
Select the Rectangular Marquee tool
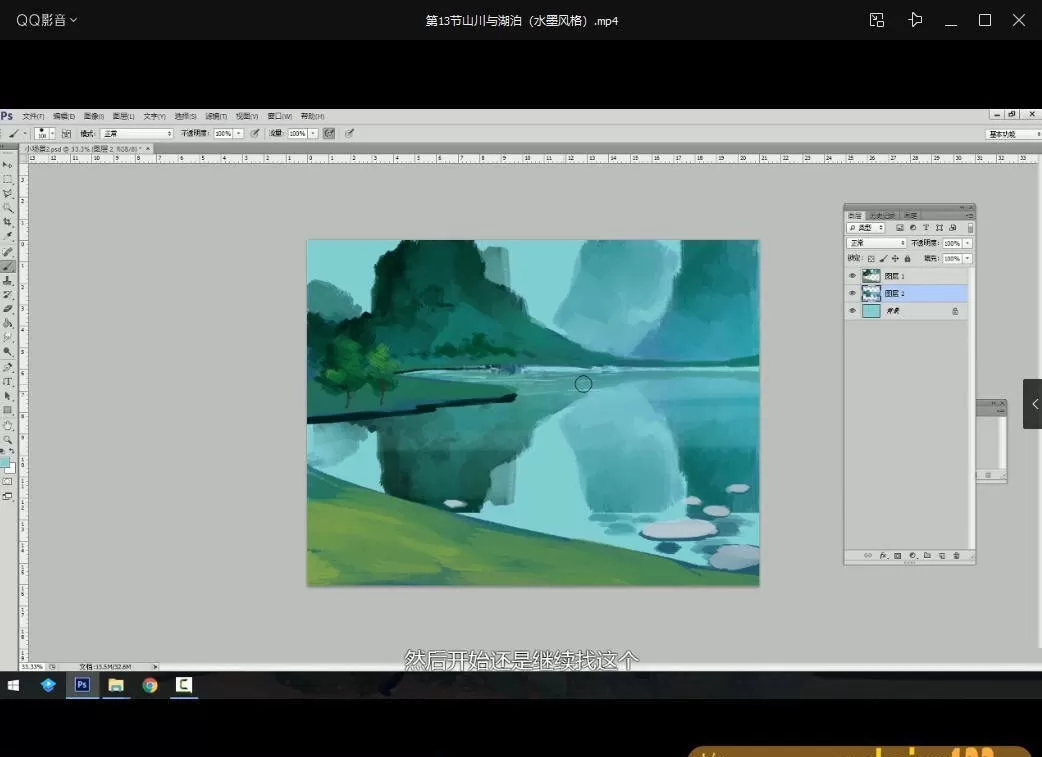pos(8,179)
